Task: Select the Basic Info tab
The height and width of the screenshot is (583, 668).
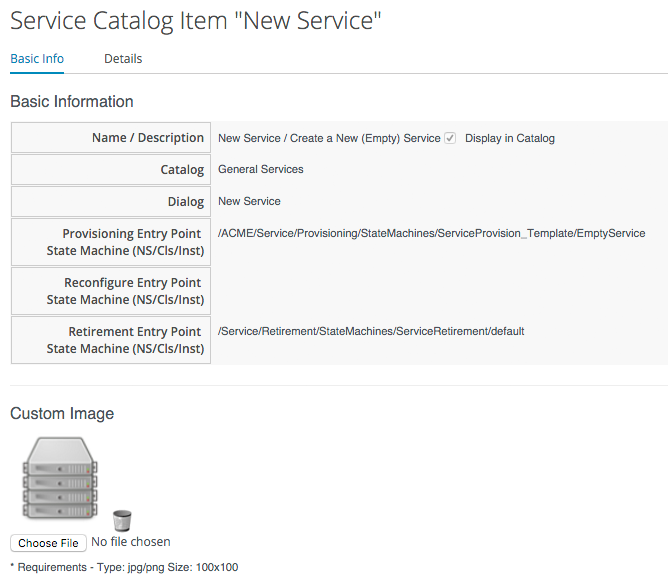Action: click(37, 59)
